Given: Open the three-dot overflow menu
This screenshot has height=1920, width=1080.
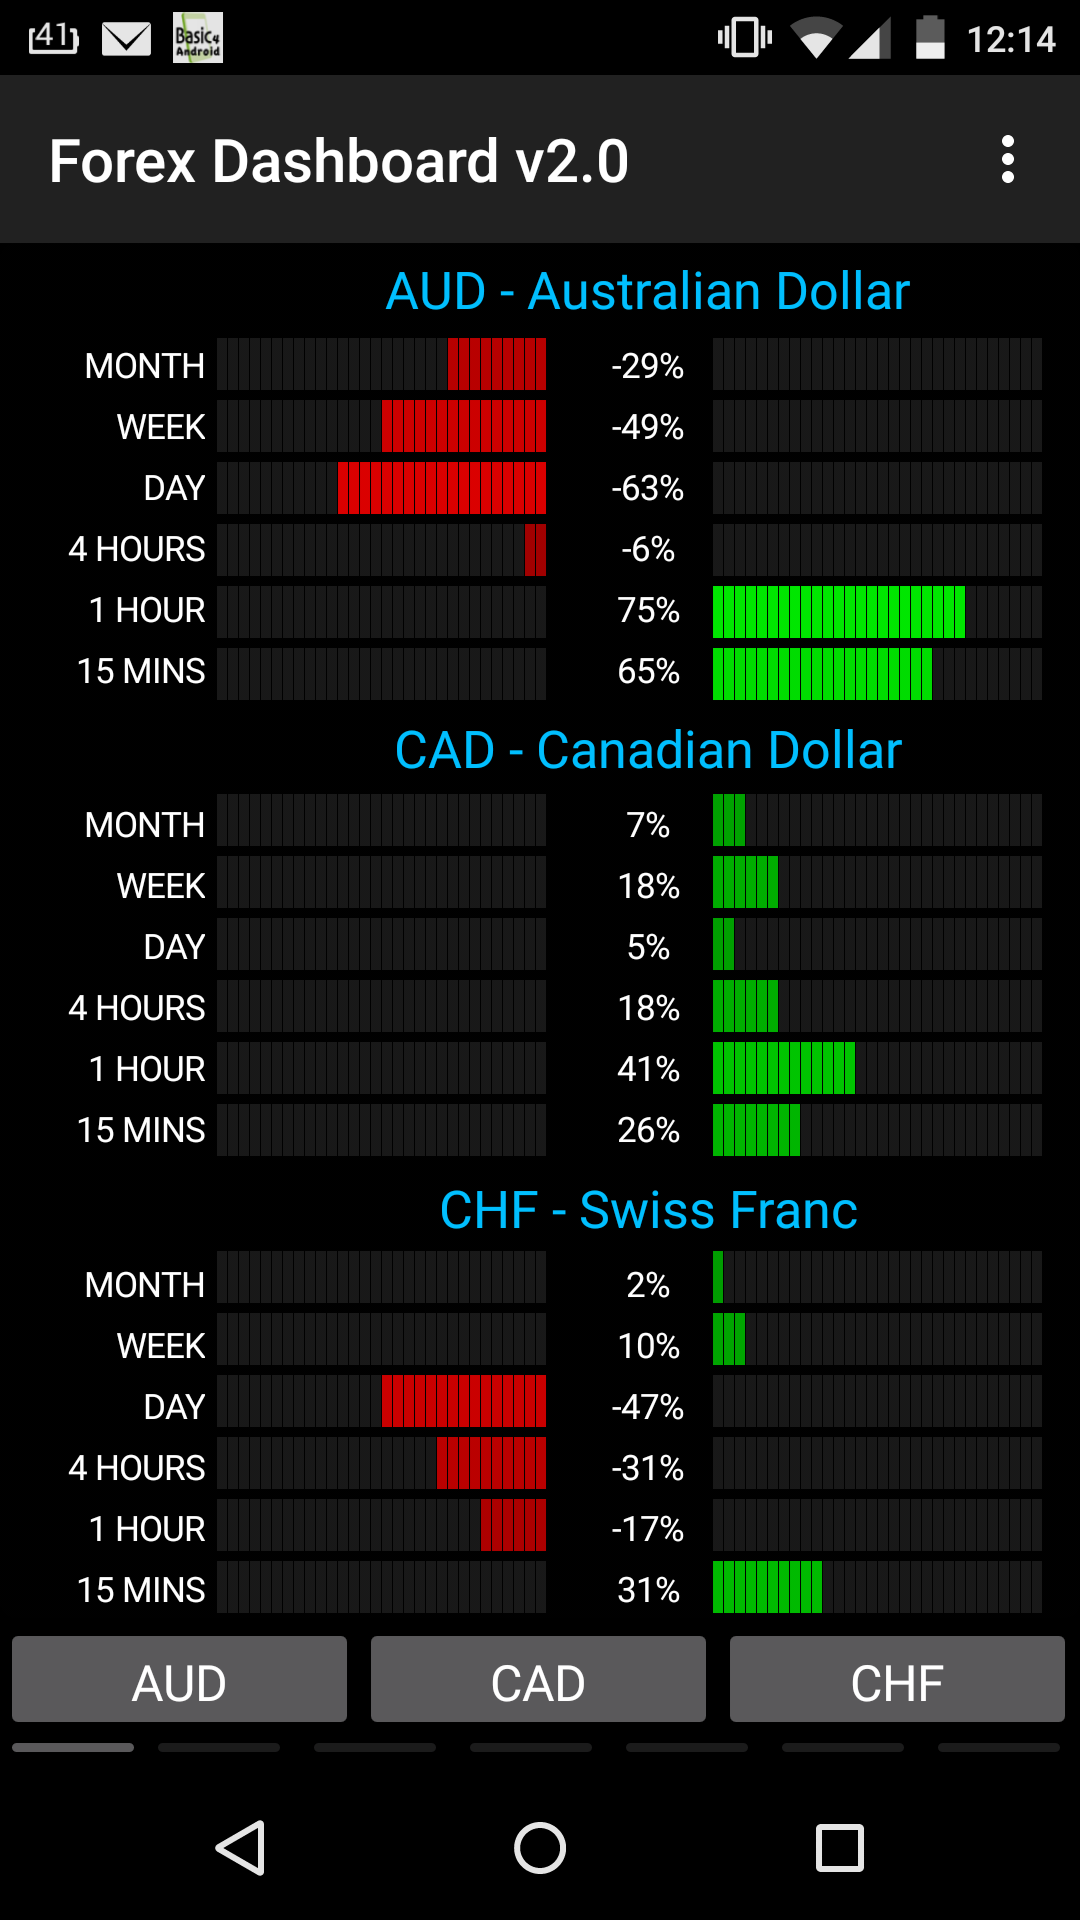Looking at the screenshot, I should pyautogui.click(x=1007, y=160).
